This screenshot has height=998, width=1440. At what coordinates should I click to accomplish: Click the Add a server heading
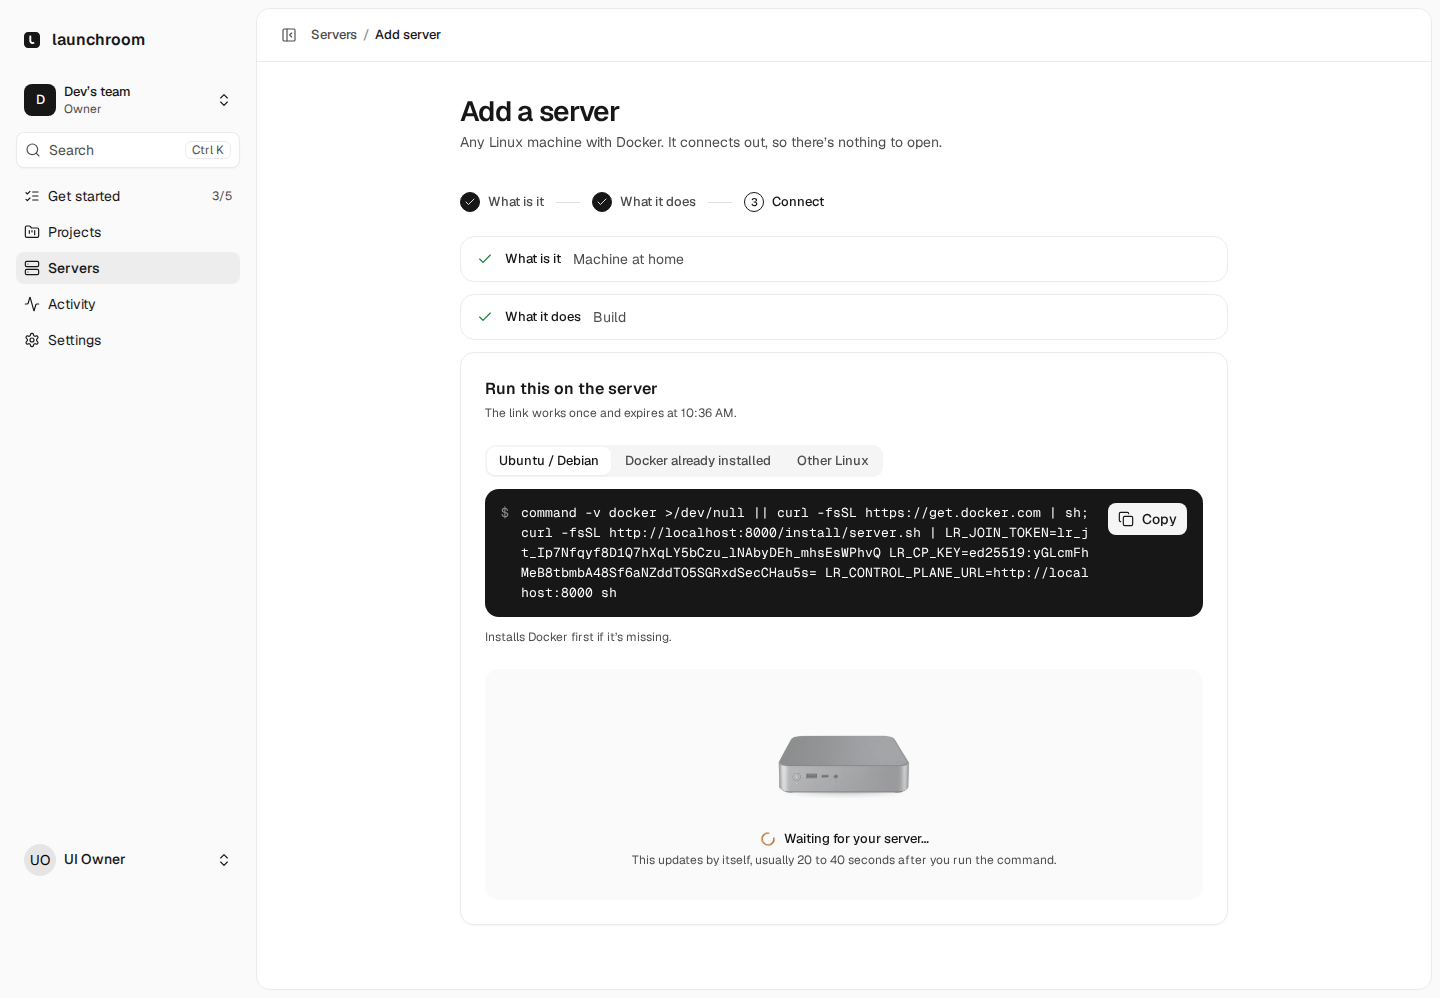(540, 112)
